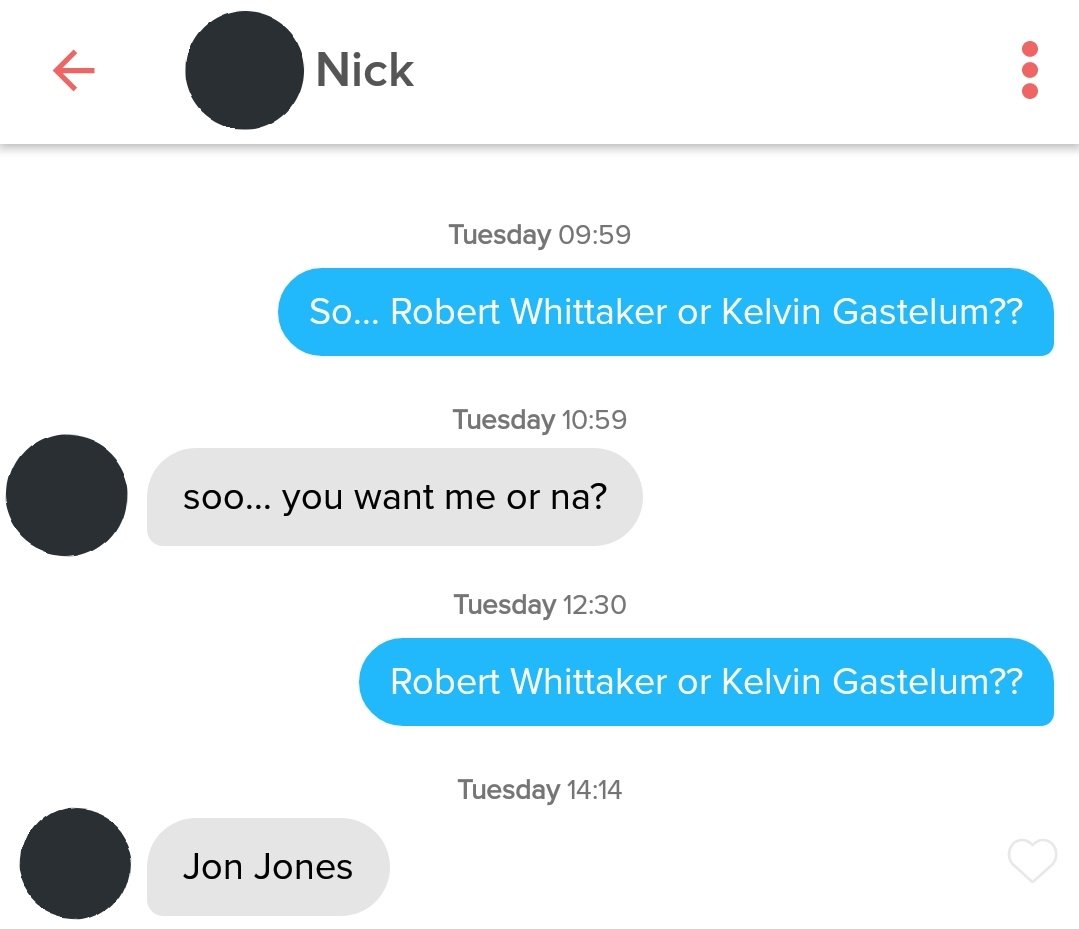Go back using the red arrow
1079x929 pixels.
point(74,71)
